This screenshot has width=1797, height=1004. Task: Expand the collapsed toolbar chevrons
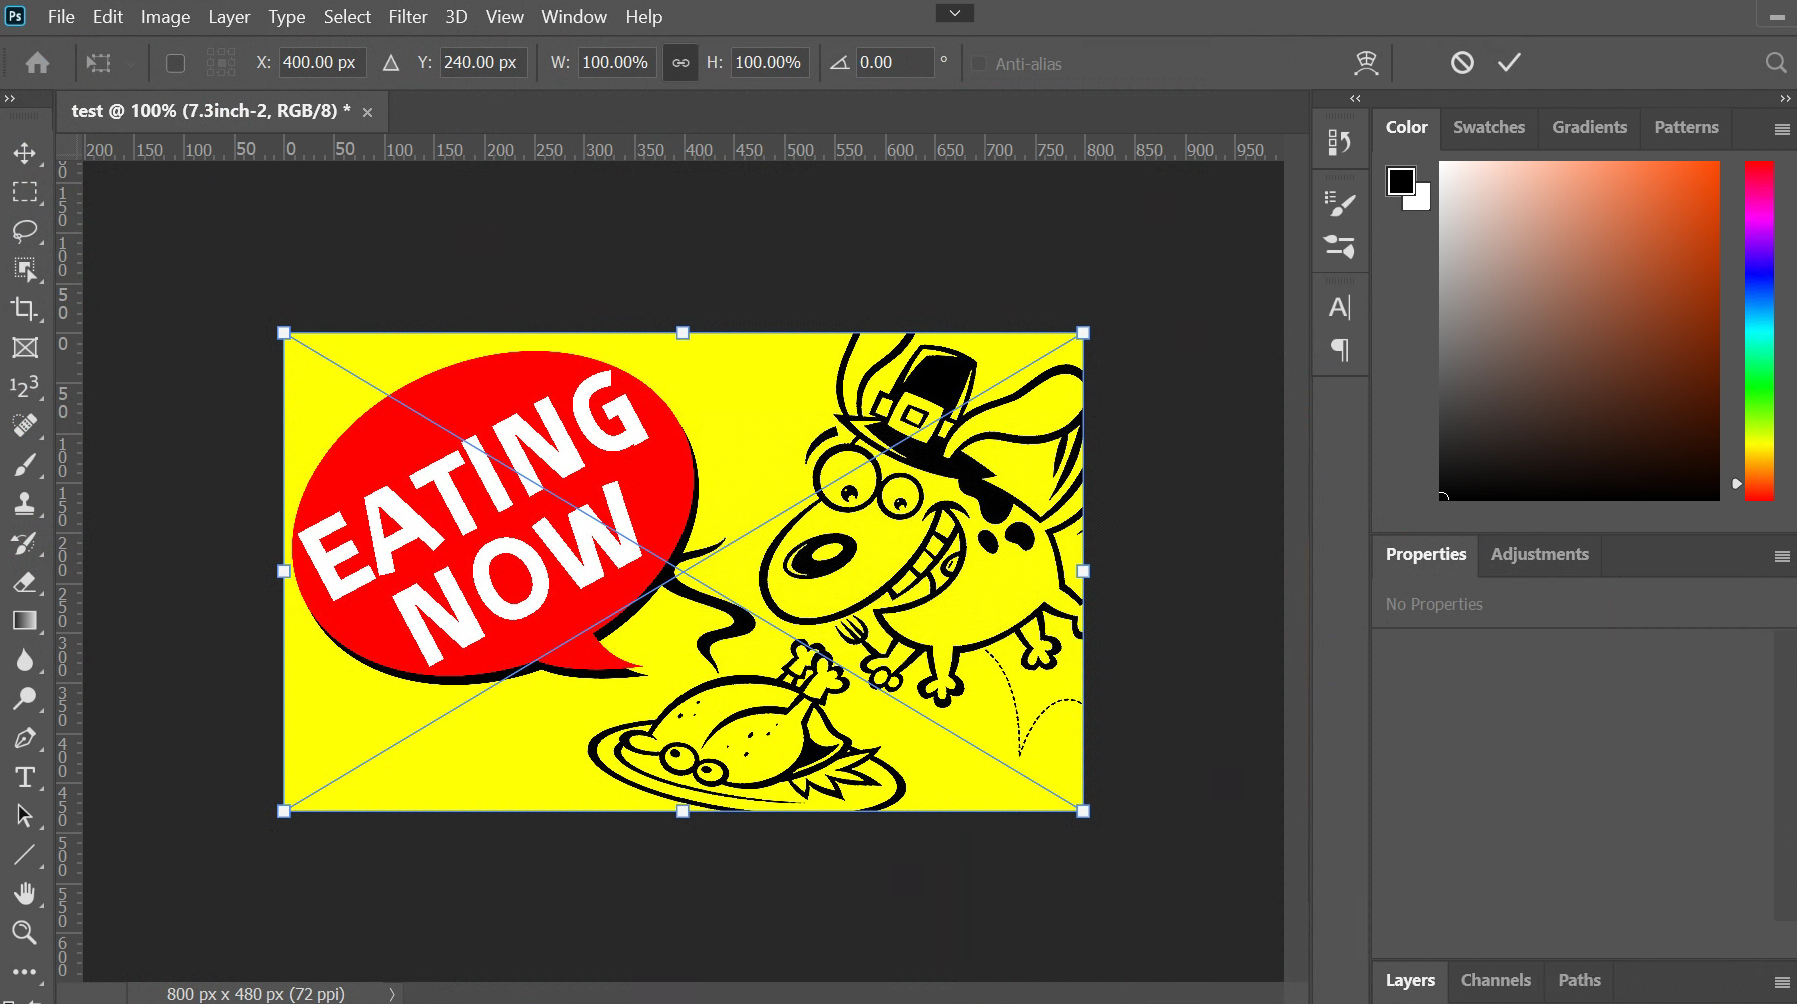(10, 99)
